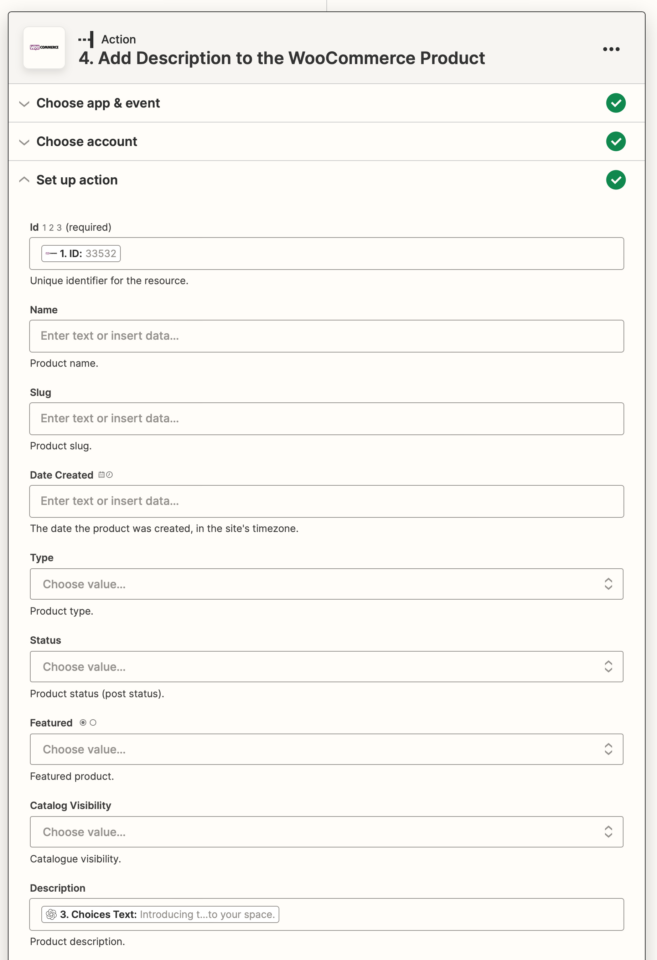This screenshot has width=657, height=960.
Task: Click green checkmark on Set up action
Action: [x=616, y=180]
